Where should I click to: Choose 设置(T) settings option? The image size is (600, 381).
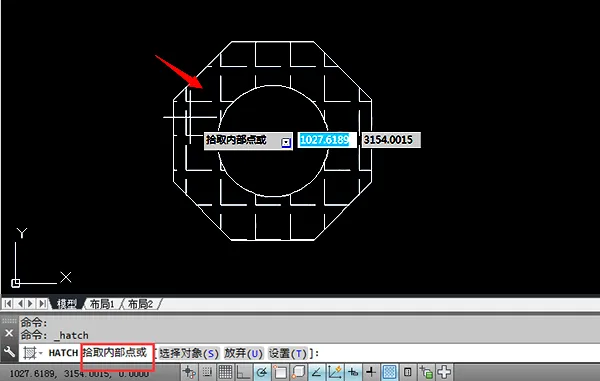coord(288,353)
